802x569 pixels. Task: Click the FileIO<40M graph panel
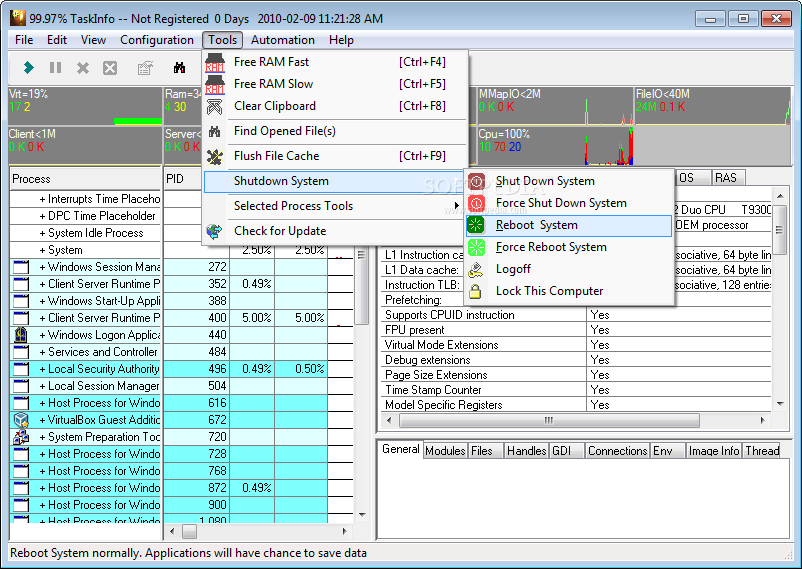click(x=713, y=106)
